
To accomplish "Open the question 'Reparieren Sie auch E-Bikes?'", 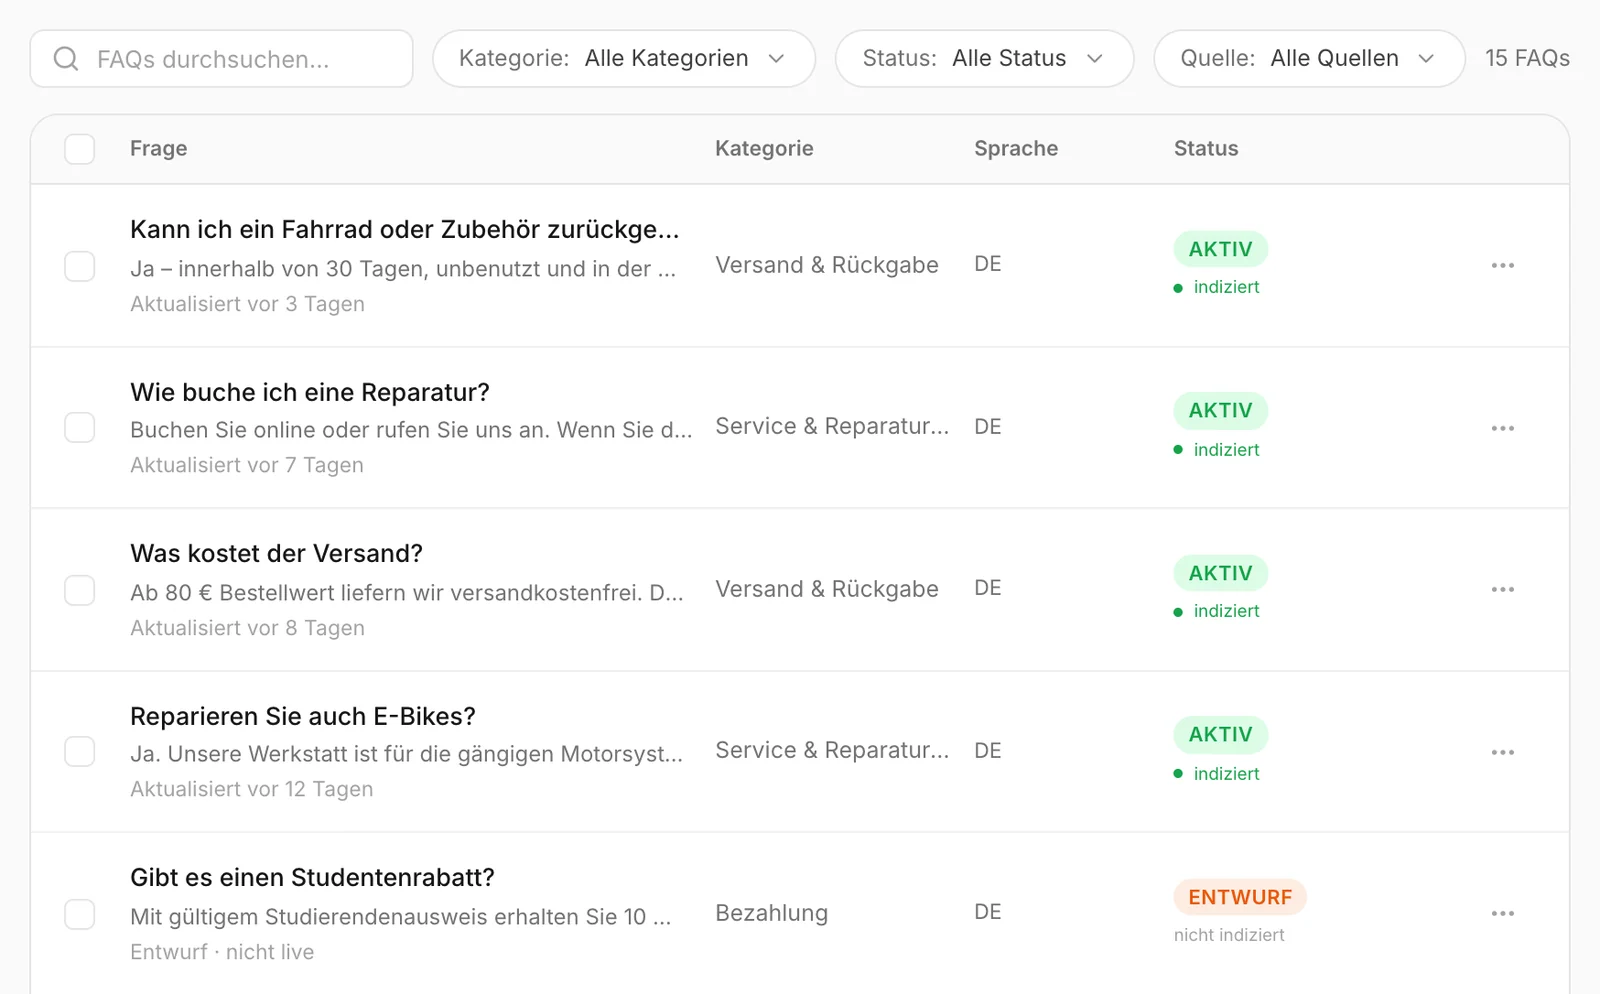I will click(x=303, y=717).
